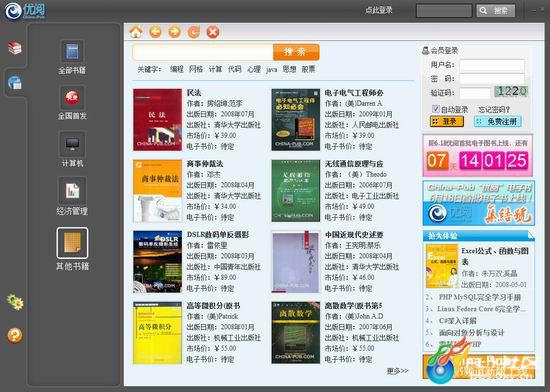The height and width of the screenshot is (392, 550).
Task: Click the magnifier search button in title bar
Action: [x=496, y=11]
